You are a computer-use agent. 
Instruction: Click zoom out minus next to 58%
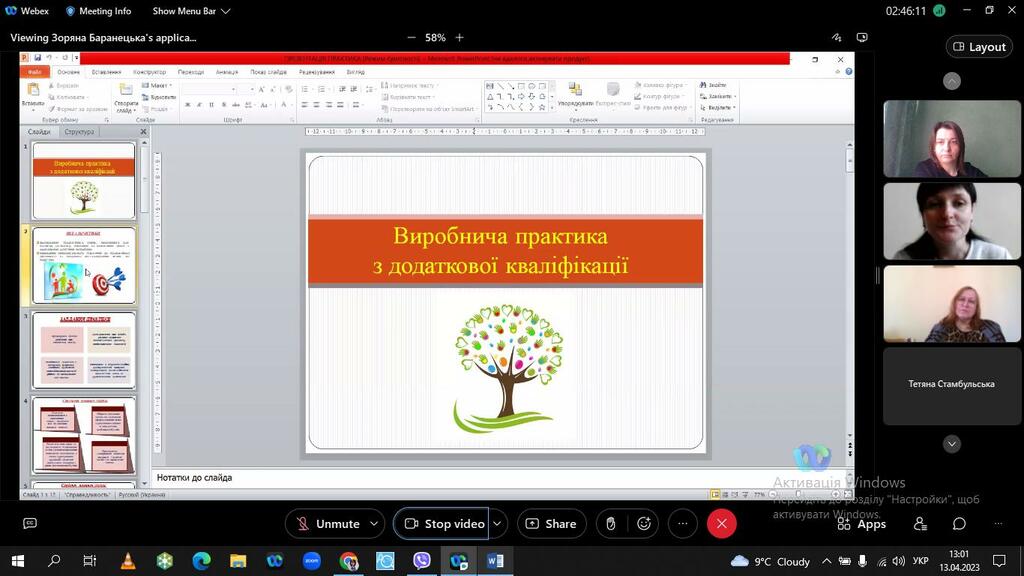(411, 38)
